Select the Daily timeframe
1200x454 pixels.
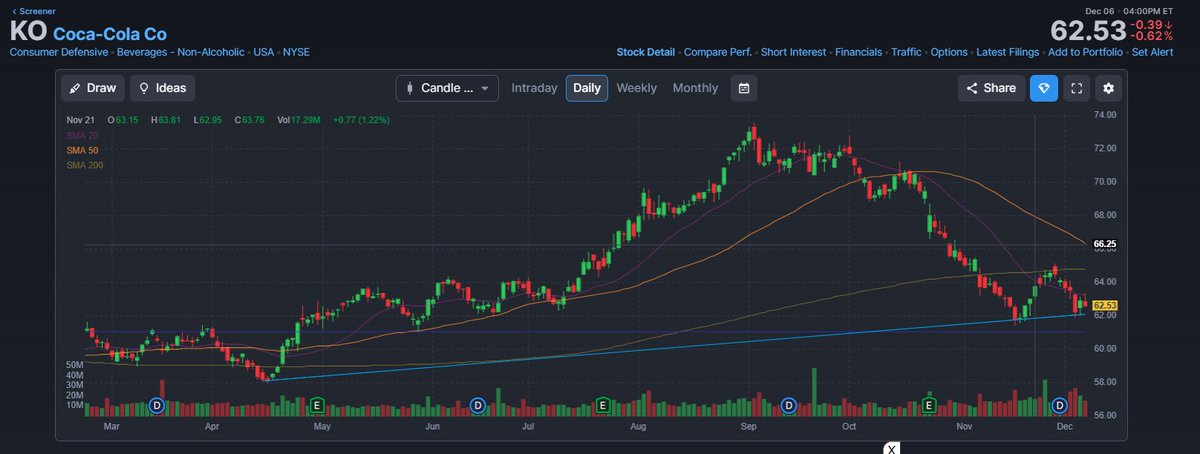(x=587, y=88)
